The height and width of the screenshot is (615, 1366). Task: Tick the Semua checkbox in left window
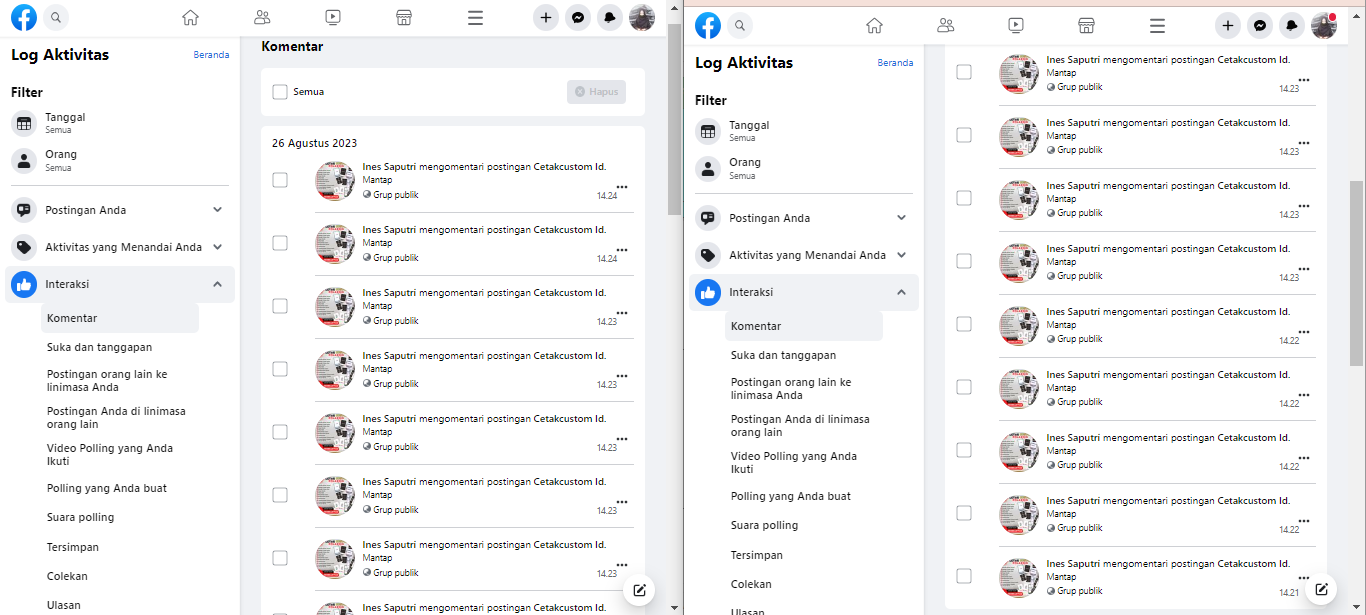[x=280, y=92]
